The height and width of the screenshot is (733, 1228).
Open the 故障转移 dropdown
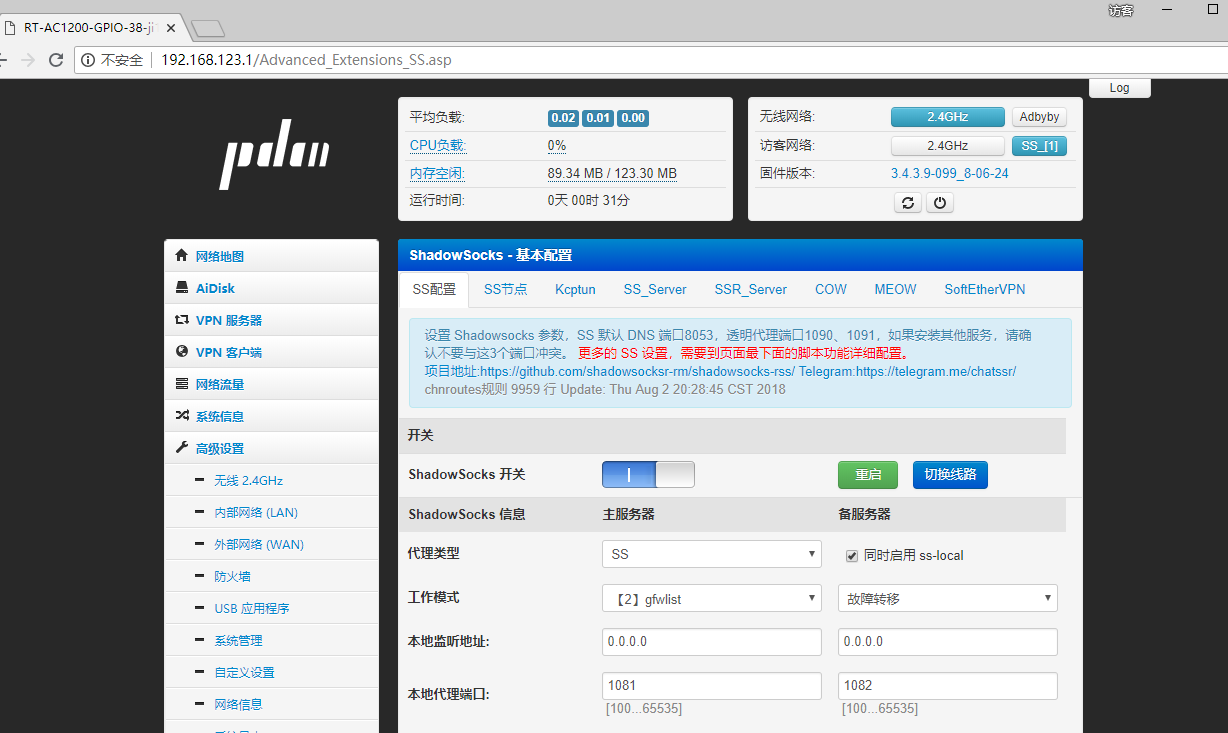[947, 598]
